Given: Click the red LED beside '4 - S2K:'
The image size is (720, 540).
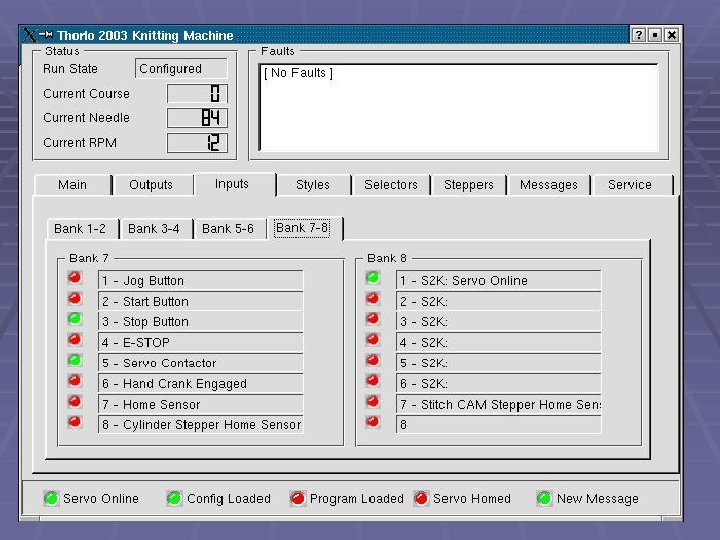Looking at the screenshot, I should (x=373, y=340).
